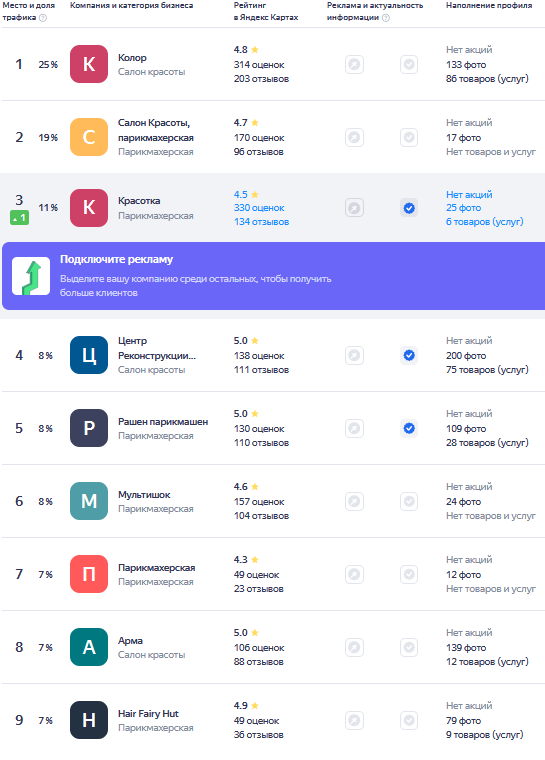
Task: Click the green arrow advertising banner icon
Action: pyautogui.click(x=31, y=276)
